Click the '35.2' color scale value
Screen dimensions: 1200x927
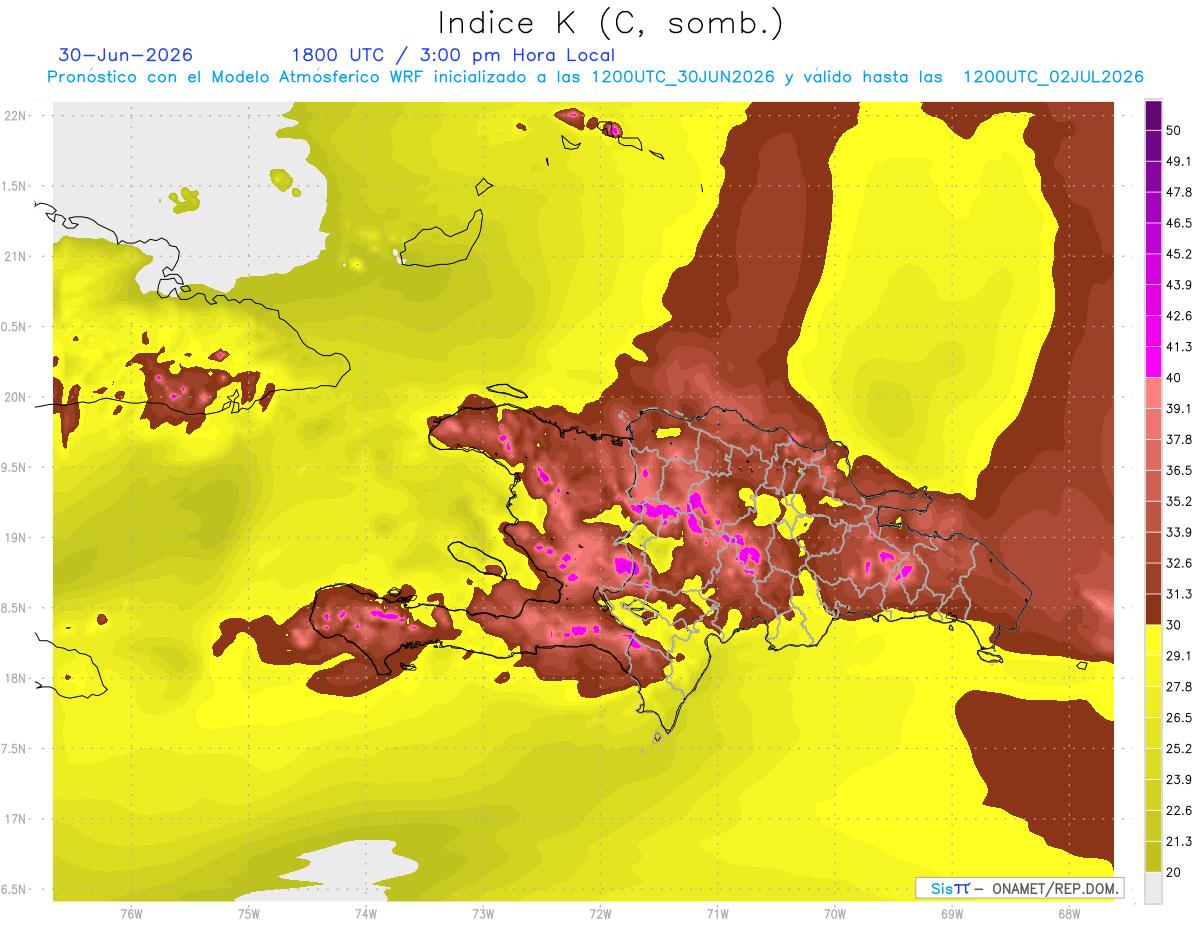pyautogui.click(x=1179, y=501)
